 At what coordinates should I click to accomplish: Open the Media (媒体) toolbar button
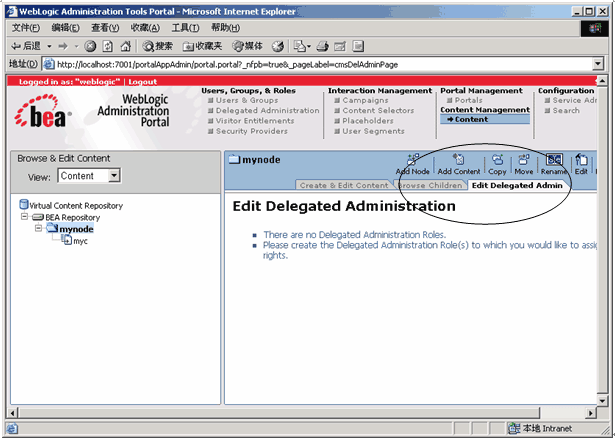247,46
